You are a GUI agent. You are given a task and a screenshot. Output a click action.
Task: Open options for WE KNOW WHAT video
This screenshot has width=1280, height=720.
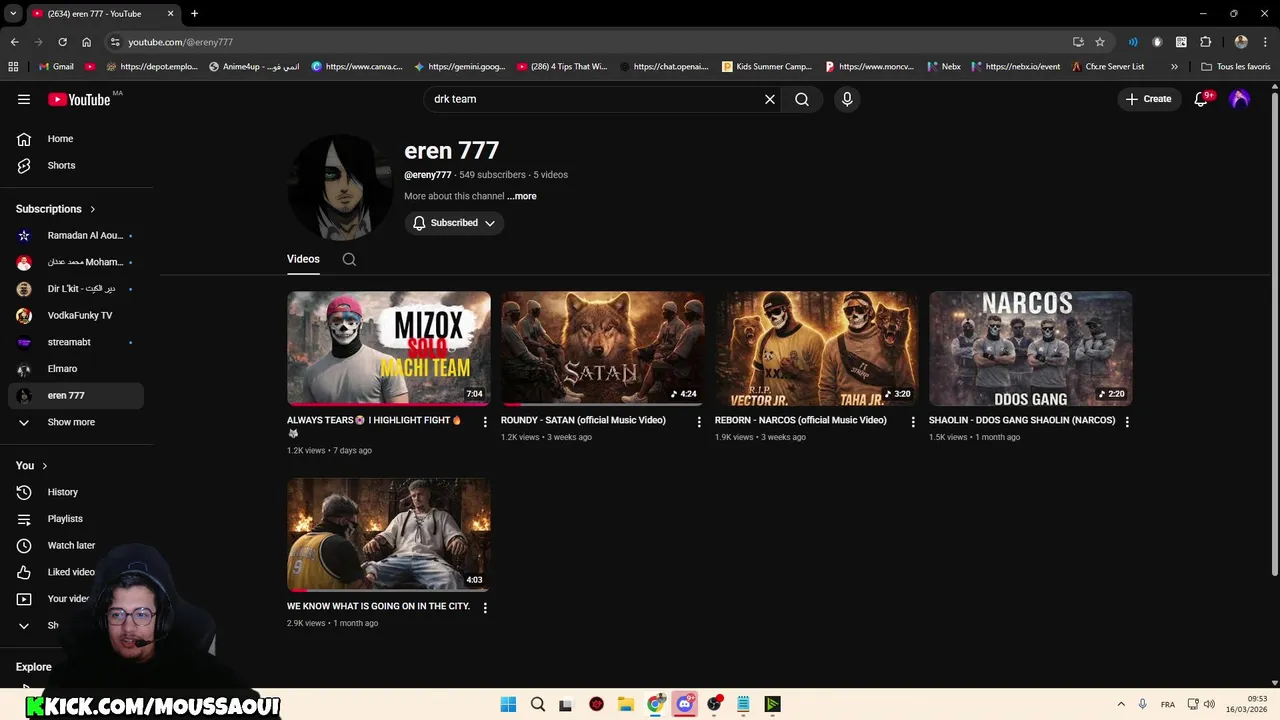485,608
